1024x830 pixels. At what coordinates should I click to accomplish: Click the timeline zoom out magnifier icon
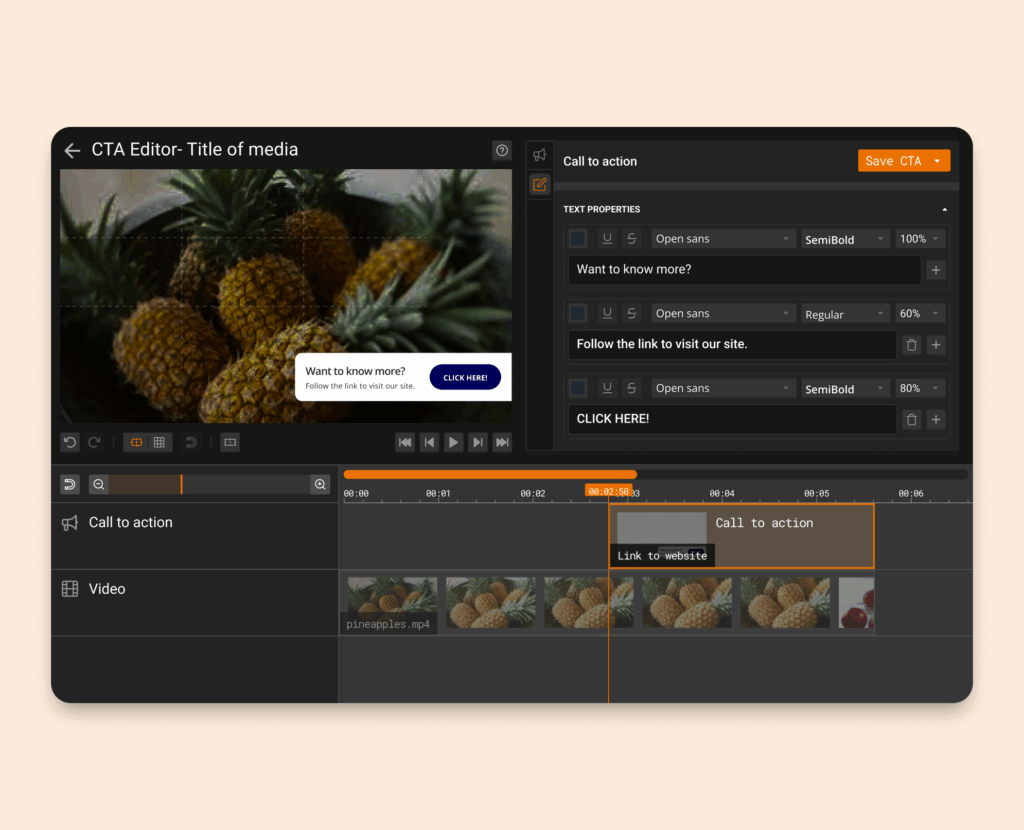[98, 483]
